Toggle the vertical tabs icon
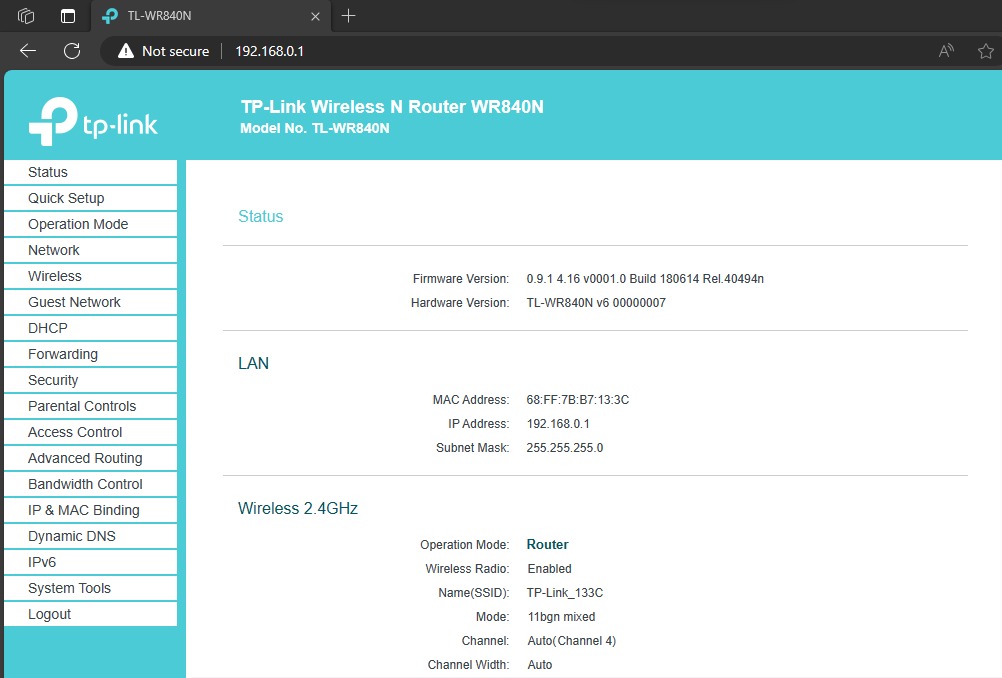Viewport: 1002px width, 678px height. [x=68, y=16]
